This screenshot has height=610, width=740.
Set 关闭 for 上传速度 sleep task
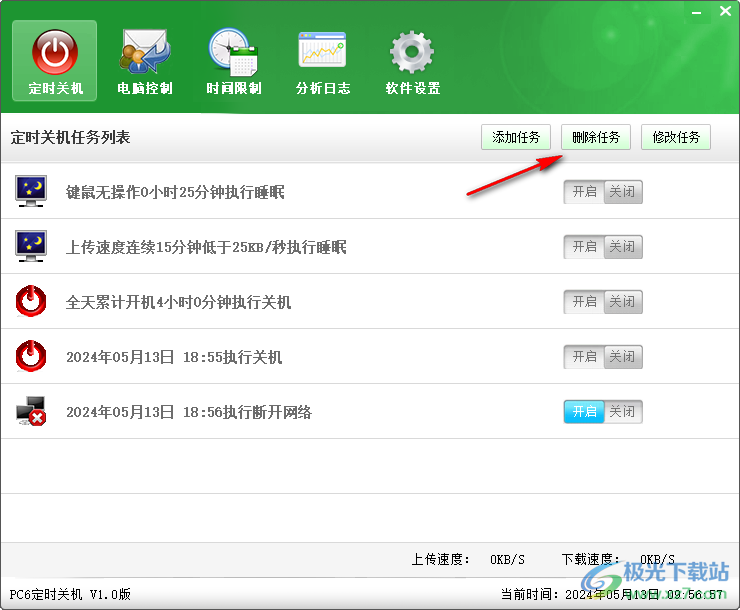[623, 247]
